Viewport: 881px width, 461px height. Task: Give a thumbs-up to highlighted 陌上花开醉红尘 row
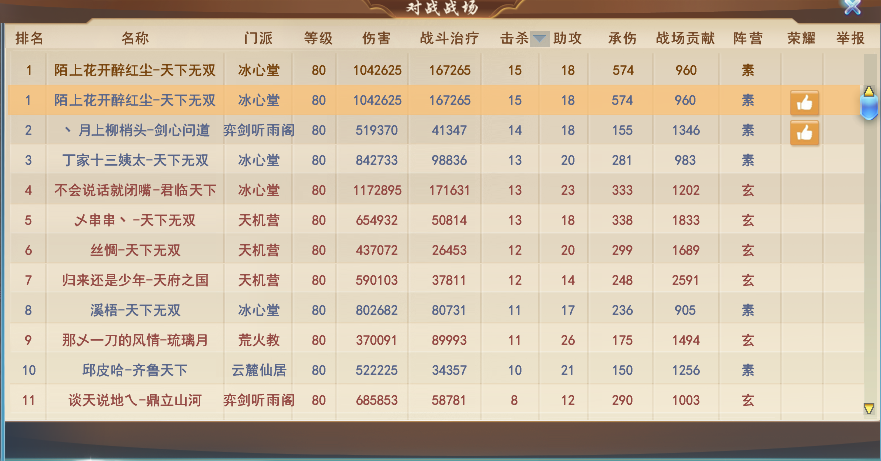pyautogui.click(x=804, y=103)
